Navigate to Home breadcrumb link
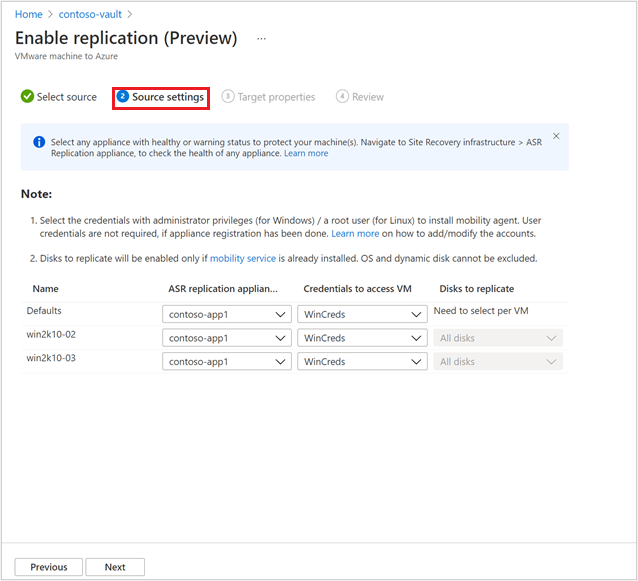This screenshot has height=581, width=638. click(29, 14)
